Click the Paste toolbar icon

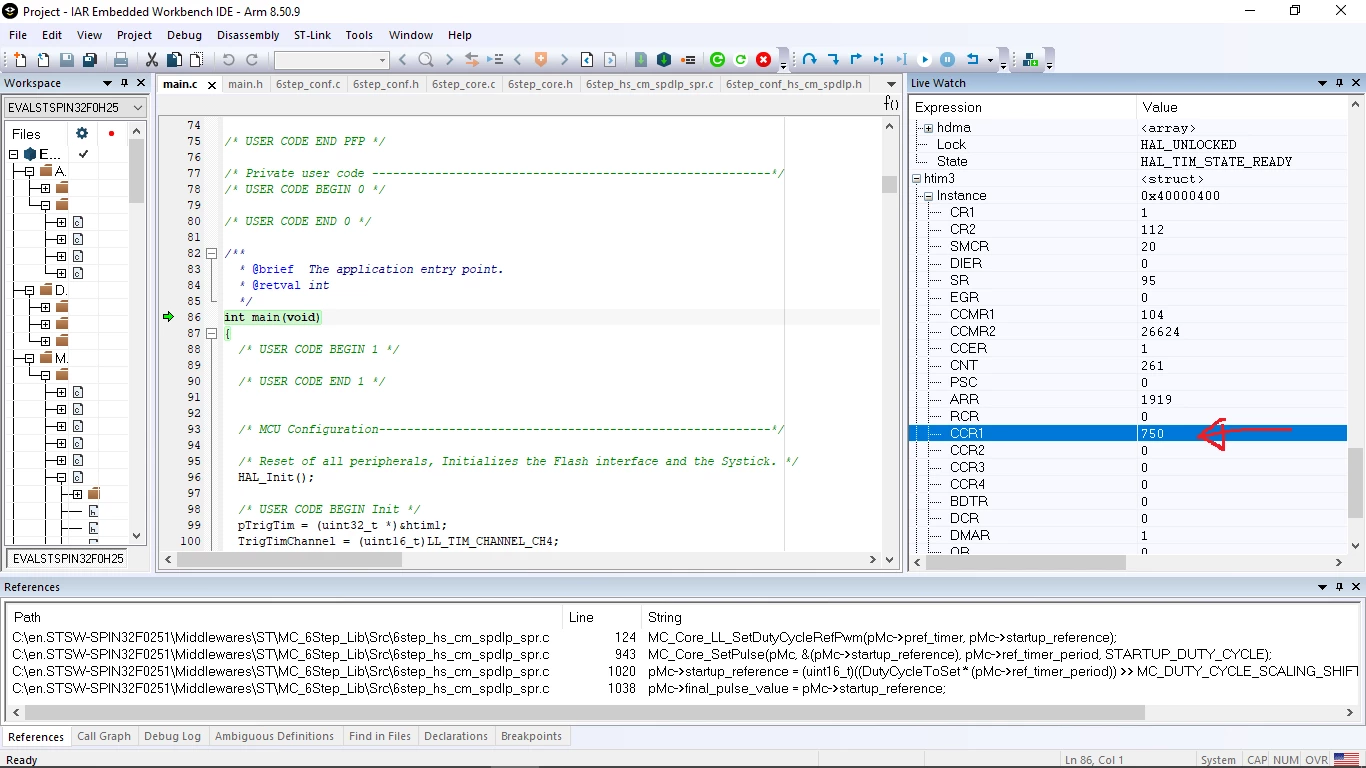(x=196, y=60)
